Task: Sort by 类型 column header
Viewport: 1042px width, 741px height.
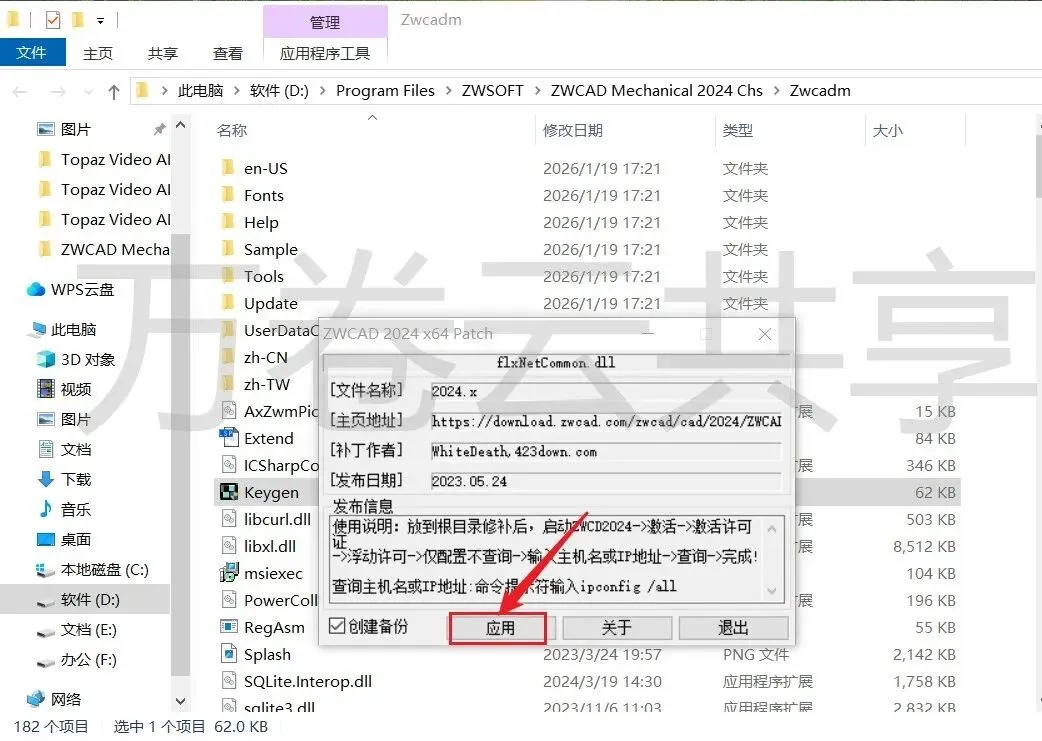Action: tap(738, 130)
